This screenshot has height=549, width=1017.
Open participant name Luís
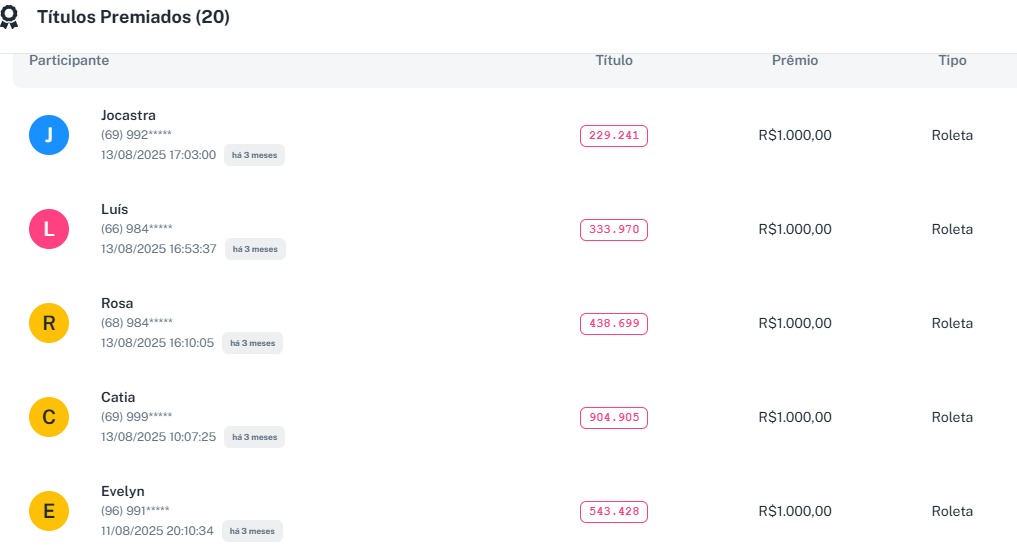click(x=115, y=209)
